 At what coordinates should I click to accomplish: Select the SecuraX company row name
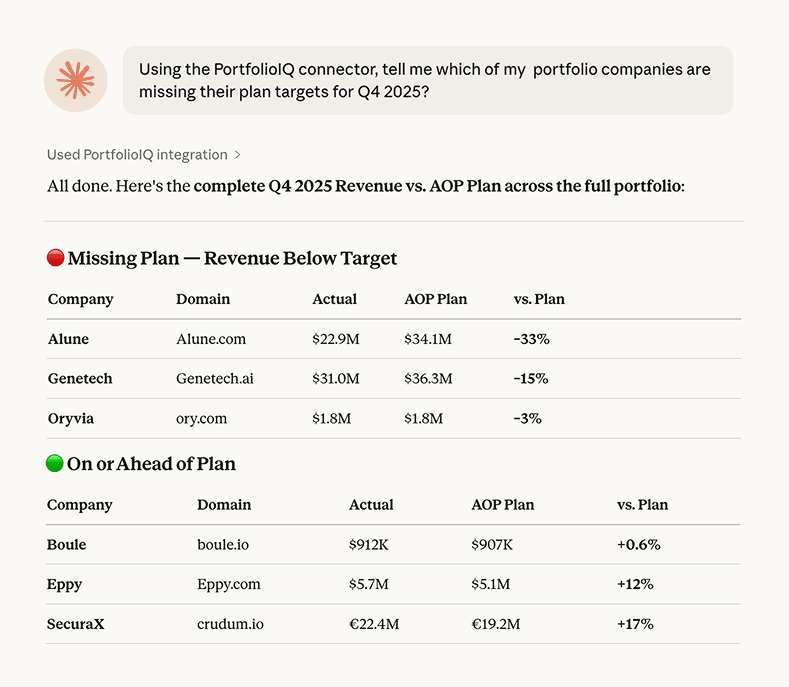coord(75,624)
